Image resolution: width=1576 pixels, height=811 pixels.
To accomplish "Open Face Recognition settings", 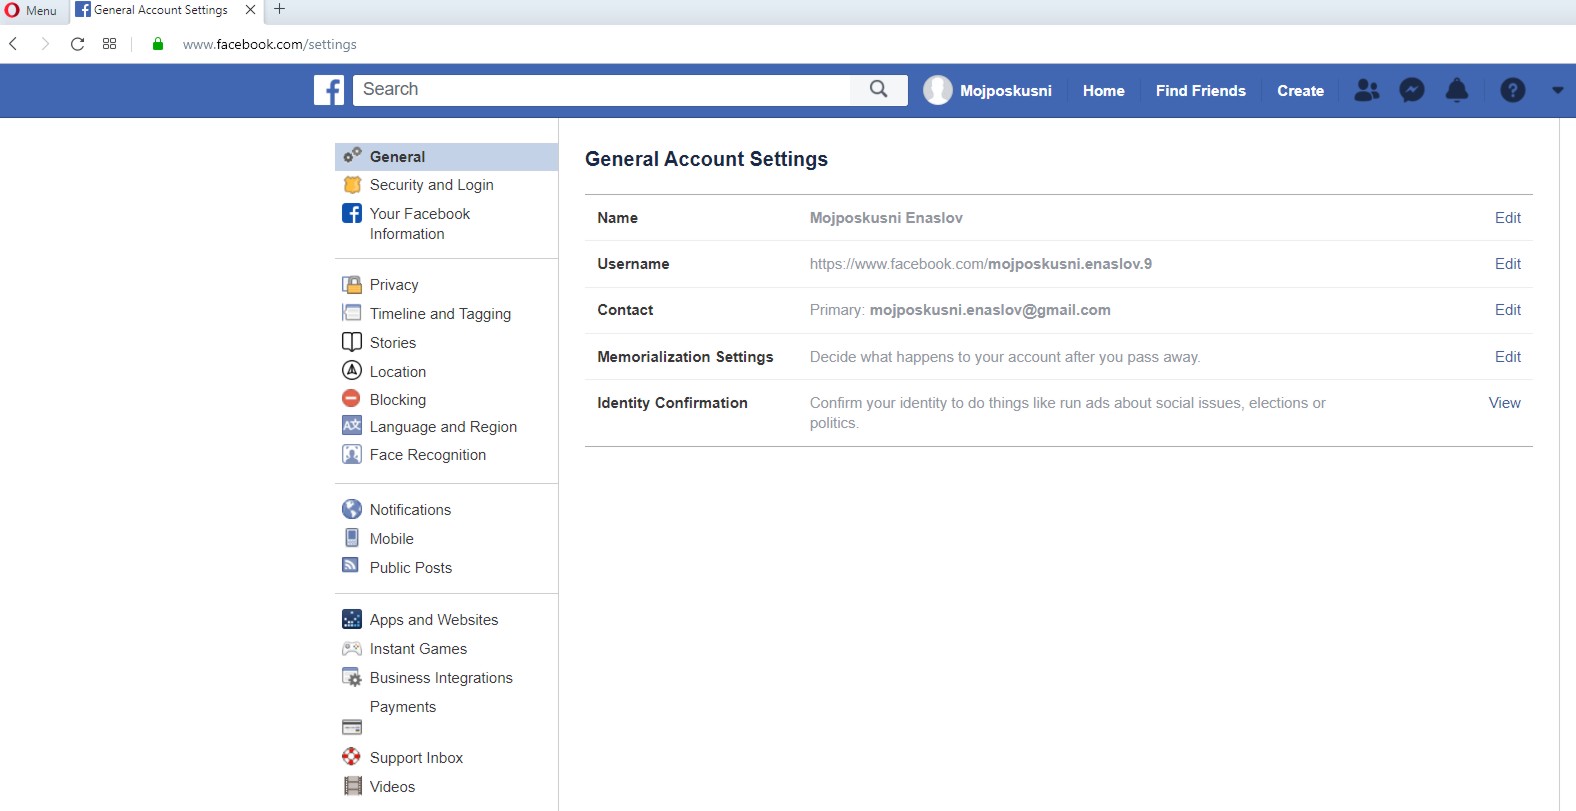I will tap(427, 455).
